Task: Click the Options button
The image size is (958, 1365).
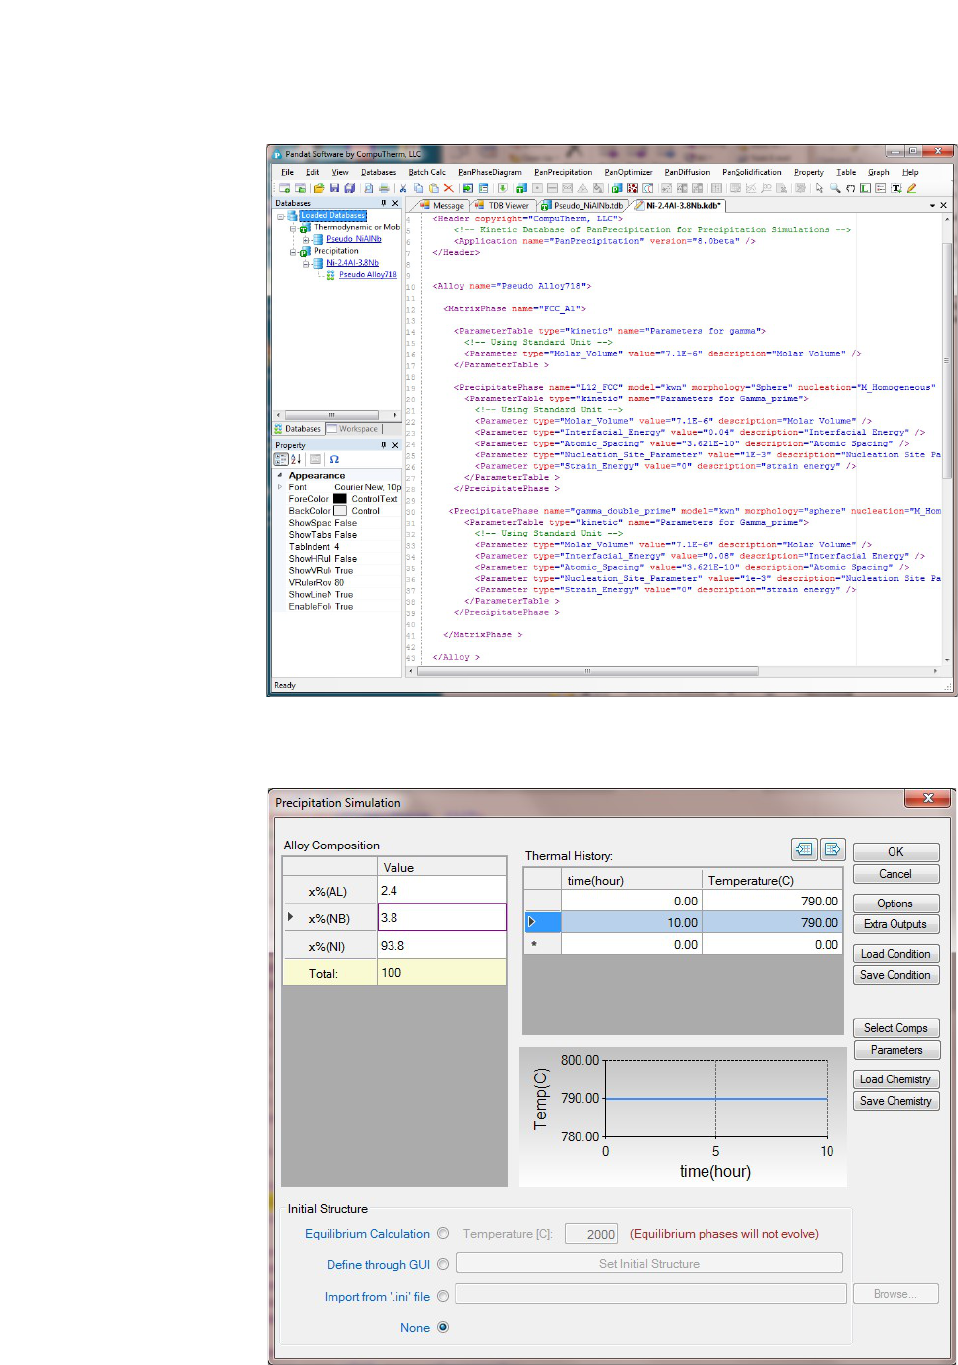Action: point(896,903)
